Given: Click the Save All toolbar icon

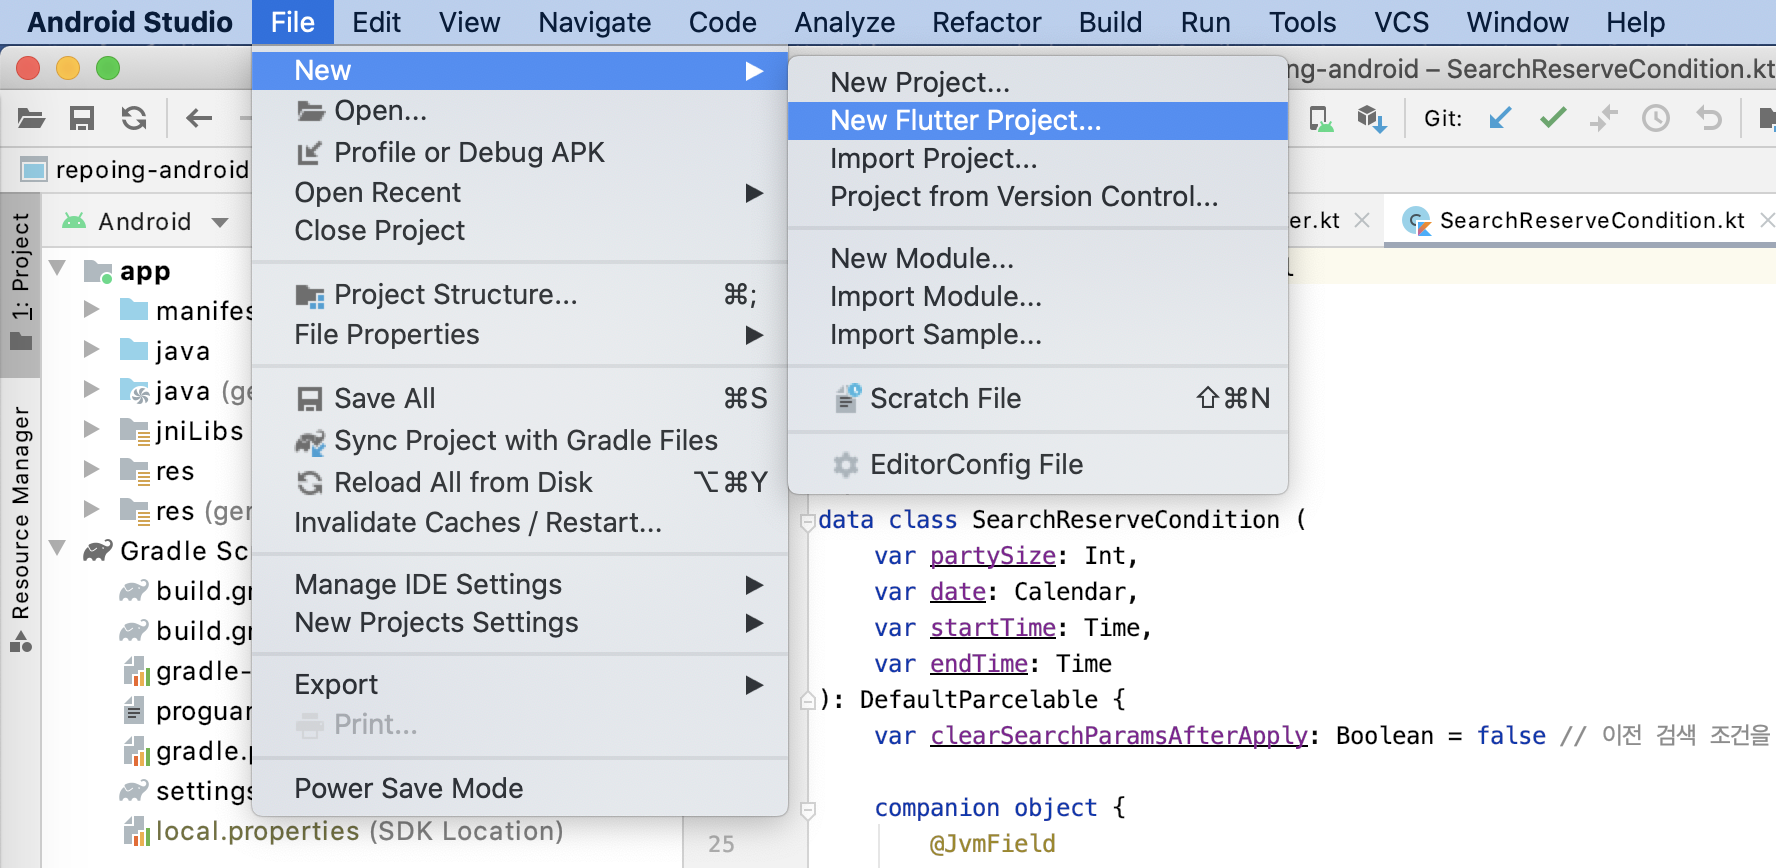Looking at the screenshot, I should click(x=82, y=119).
